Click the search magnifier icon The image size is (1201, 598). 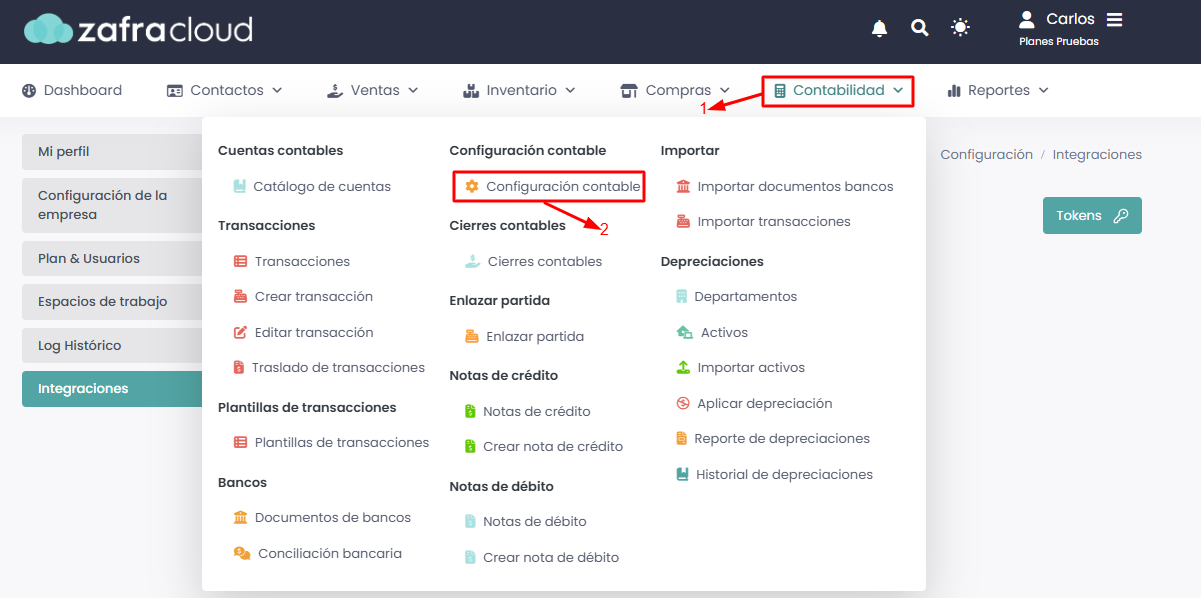click(920, 28)
